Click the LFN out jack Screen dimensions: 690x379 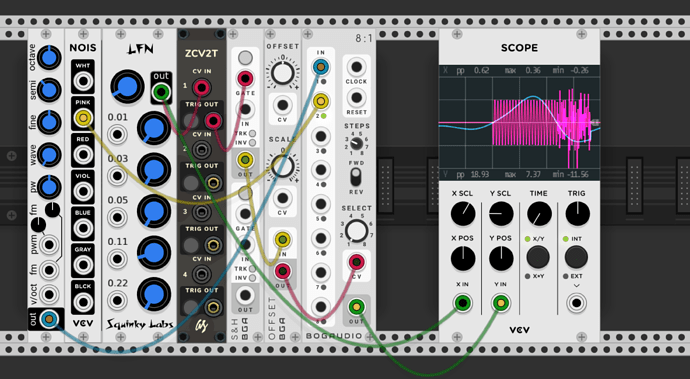coord(161,92)
